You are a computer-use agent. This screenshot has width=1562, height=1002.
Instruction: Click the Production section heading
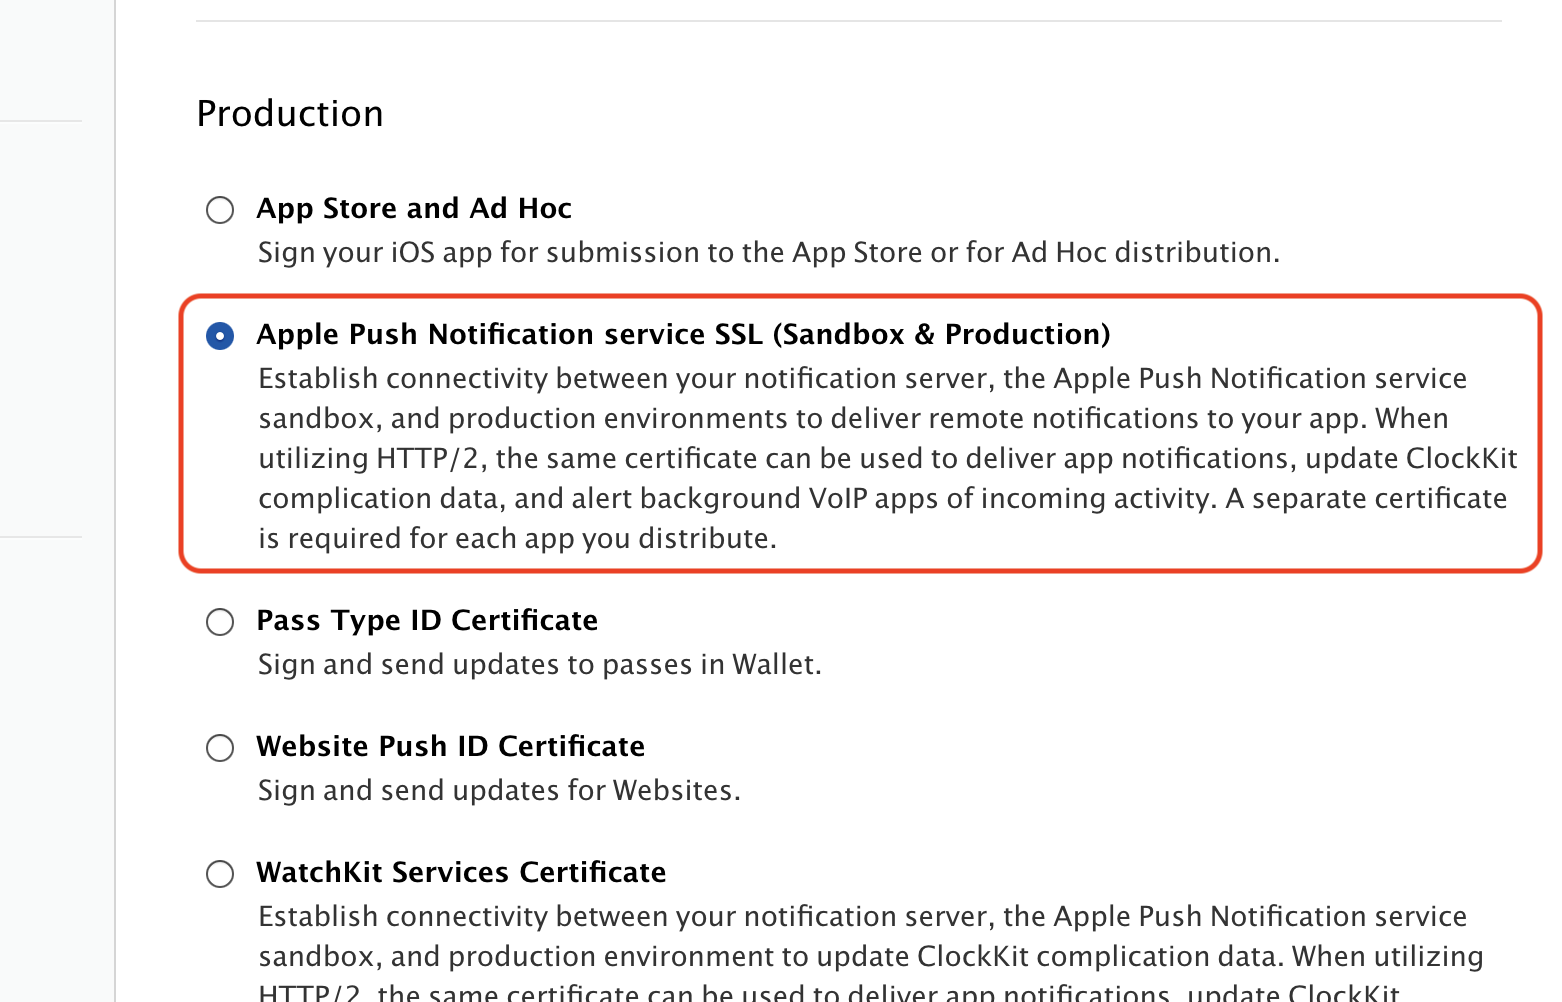pyautogui.click(x=289, y=113)
